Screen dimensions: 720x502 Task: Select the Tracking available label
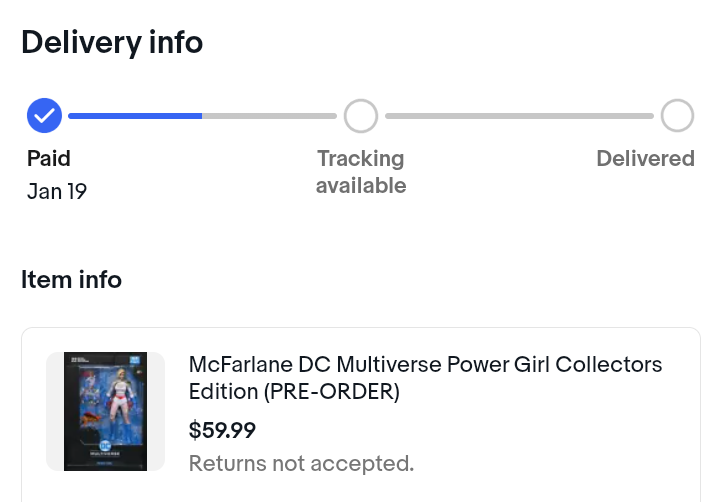coord(361,172)
